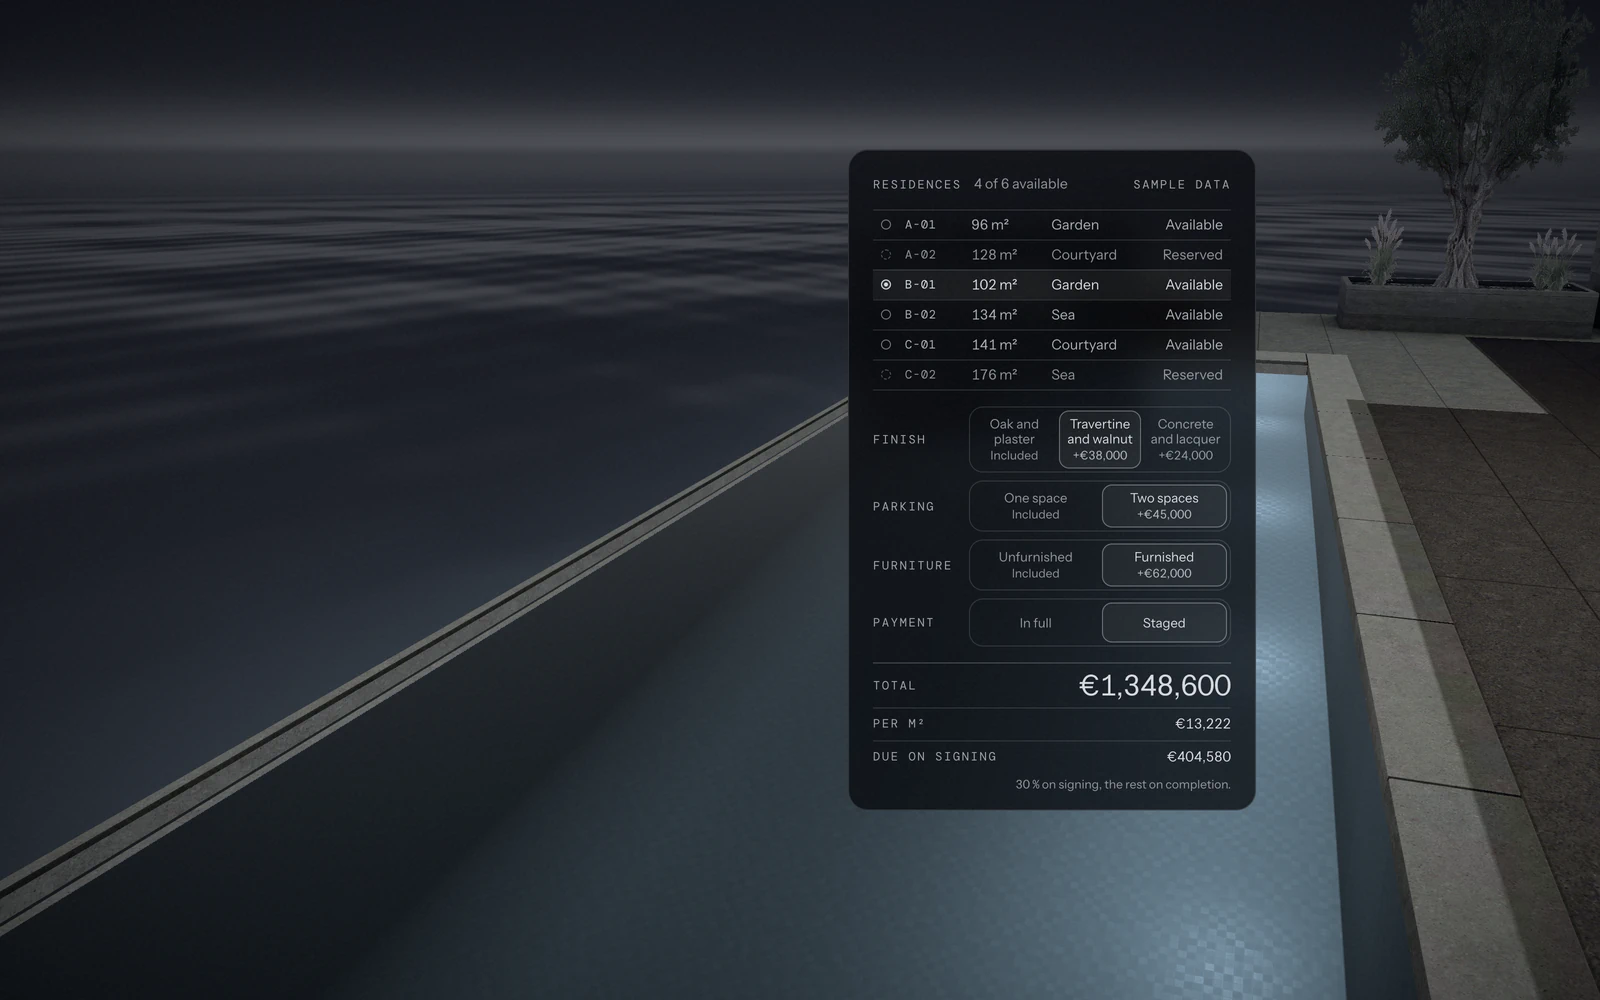Click the DUE ON SIGNING label
The height and width of the screenshot is (1000, 1600).
click(935, 757)
